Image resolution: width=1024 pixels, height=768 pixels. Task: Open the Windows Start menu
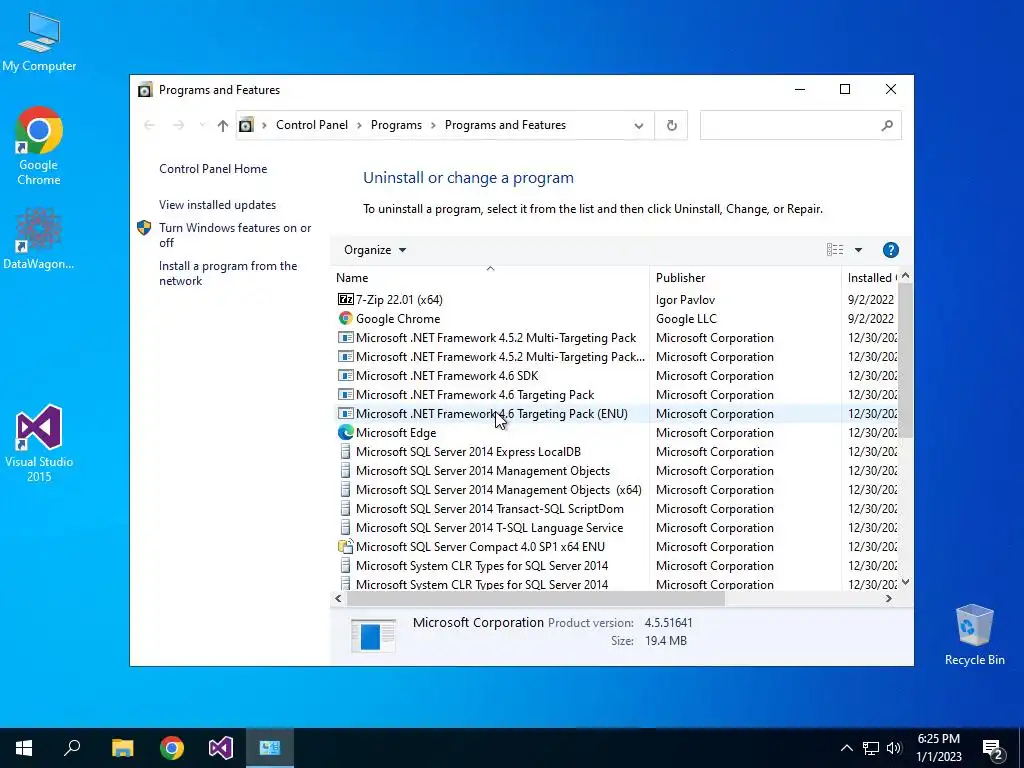24,748
